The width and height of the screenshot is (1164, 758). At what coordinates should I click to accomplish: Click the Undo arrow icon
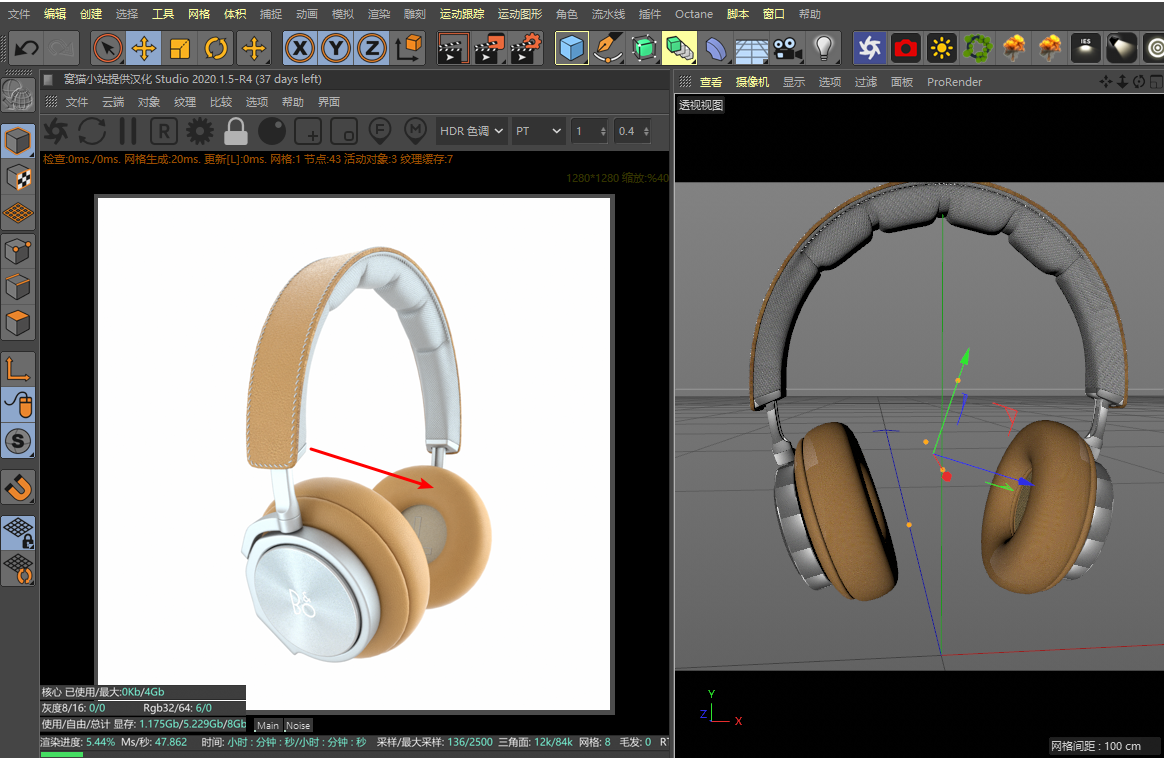click(x=26, y=48)
